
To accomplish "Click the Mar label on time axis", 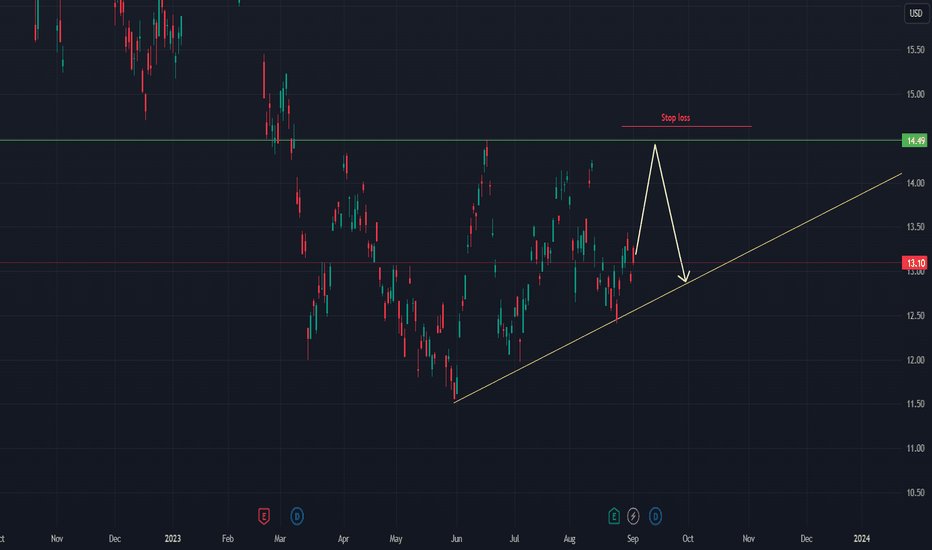I will (x=280, y=538).
